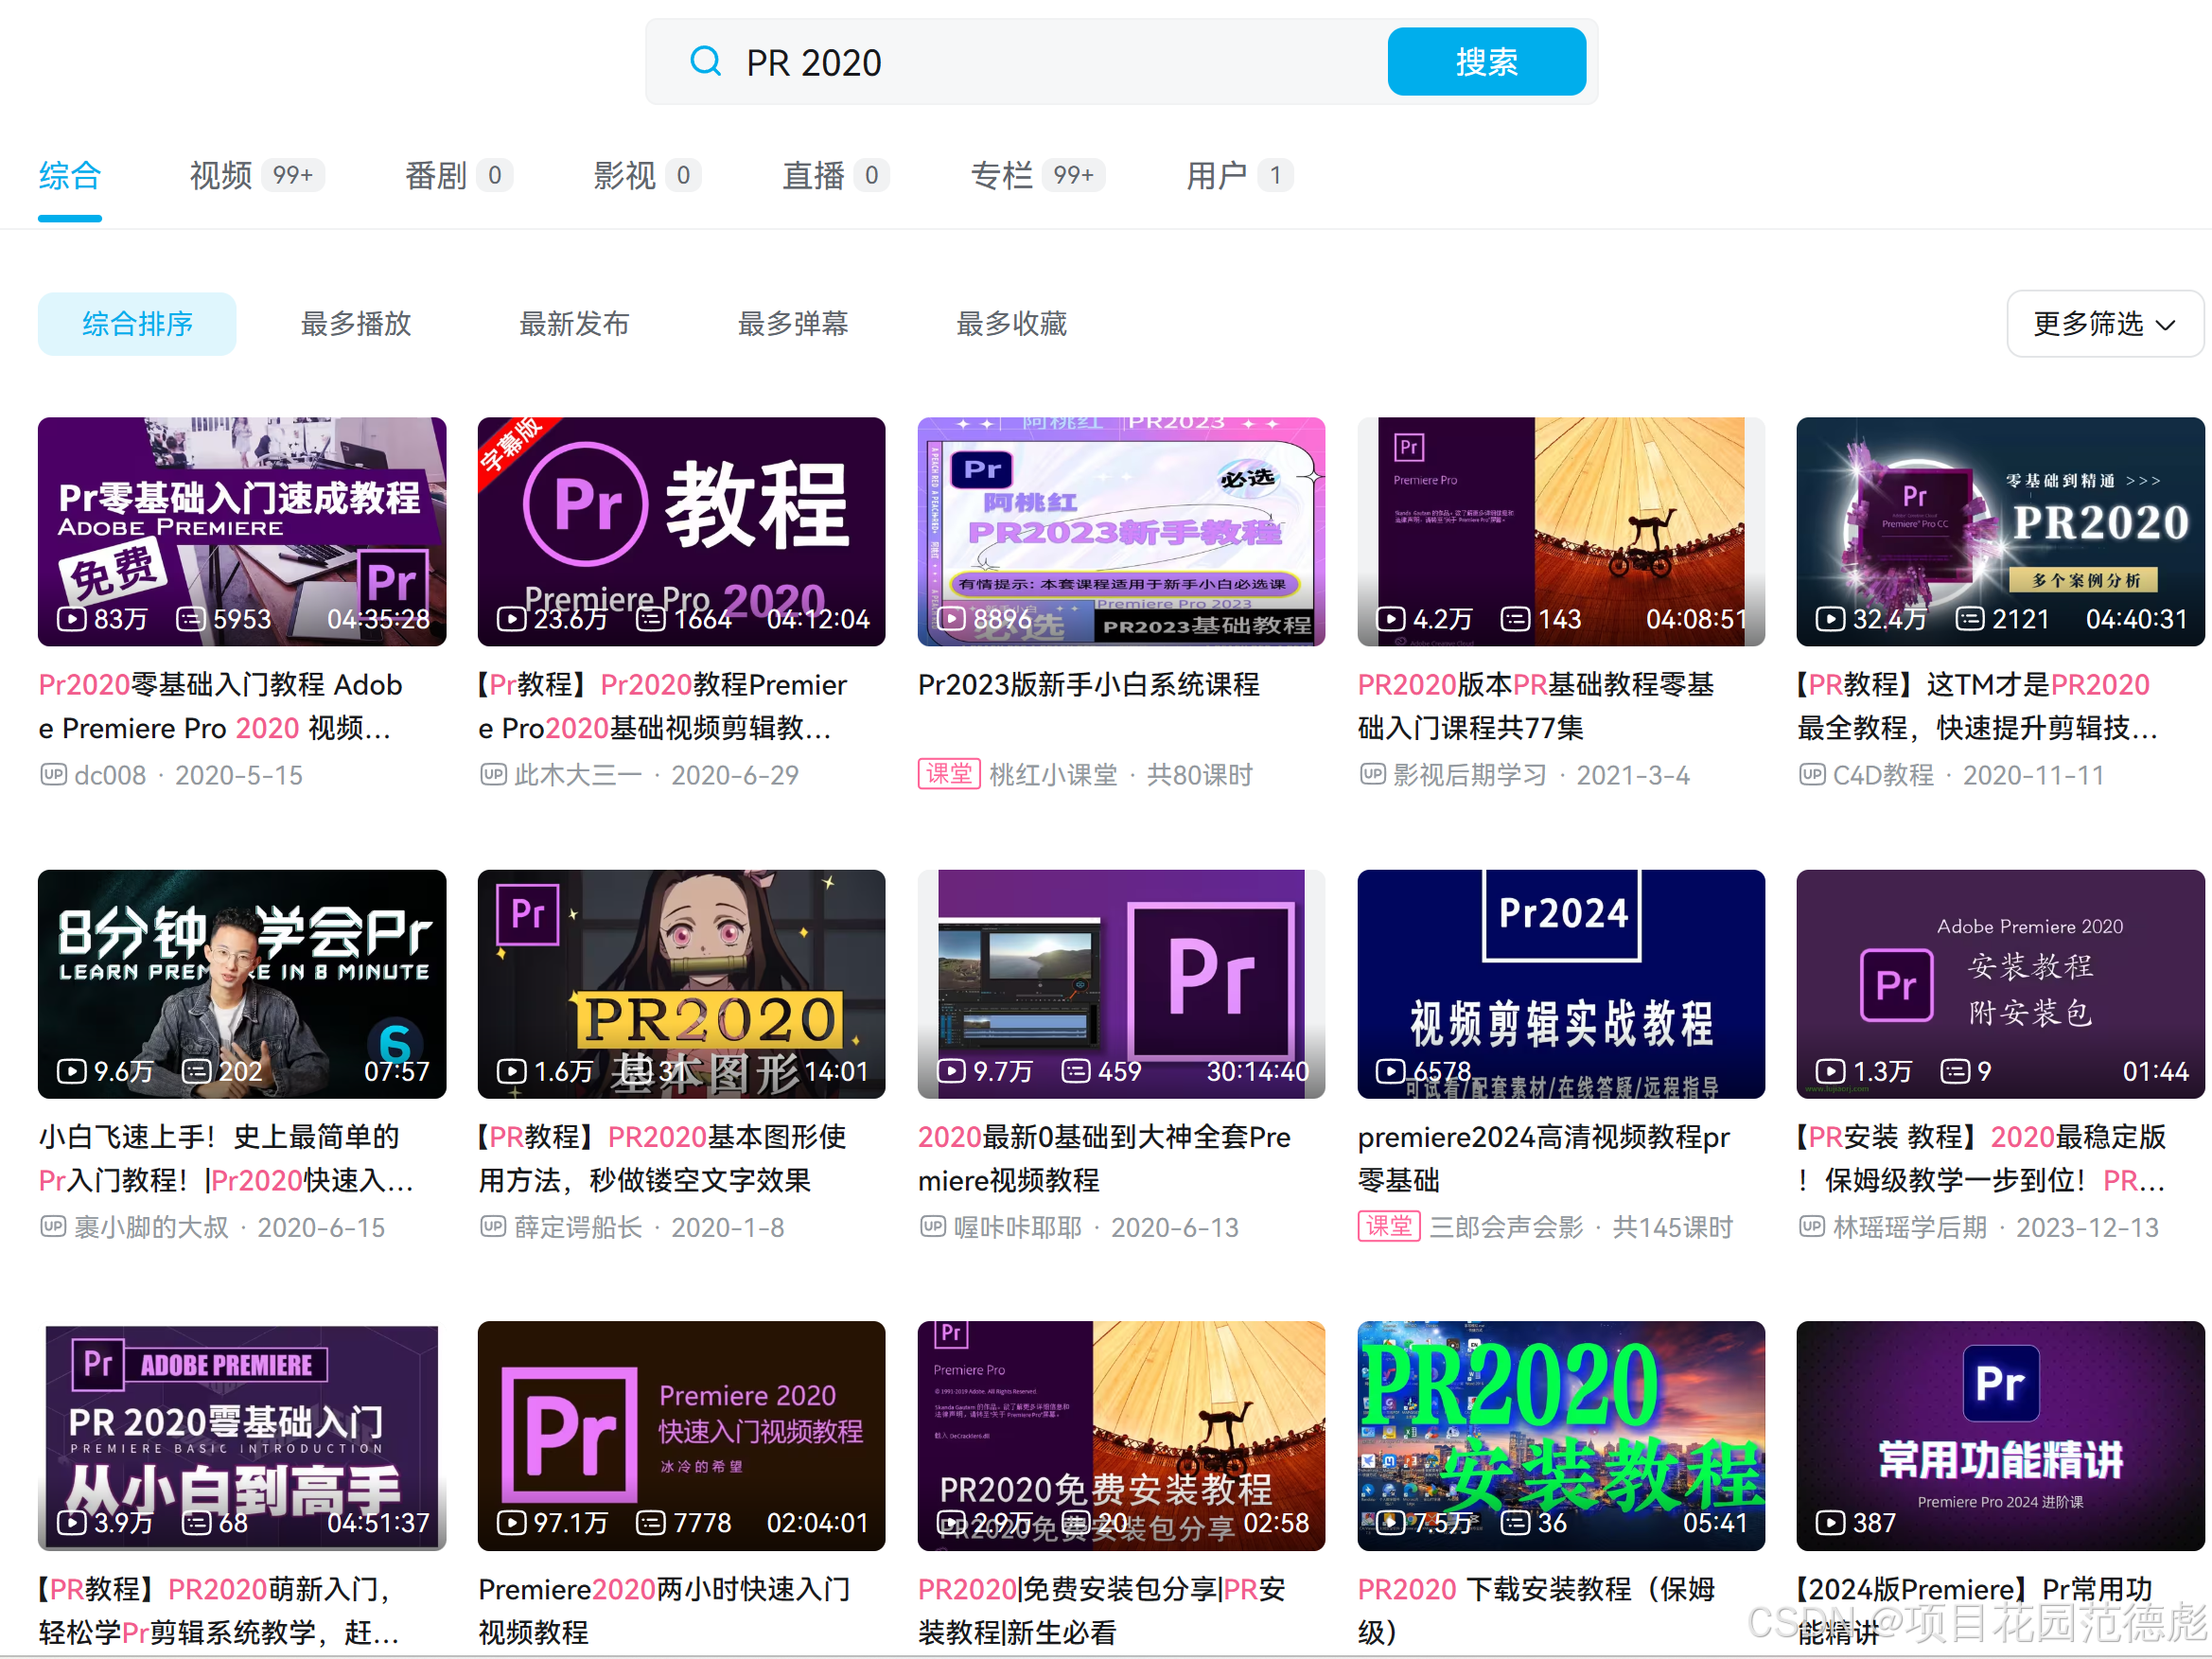Click 课堂 badge beside 桃红小课堂

pos(948,775)
